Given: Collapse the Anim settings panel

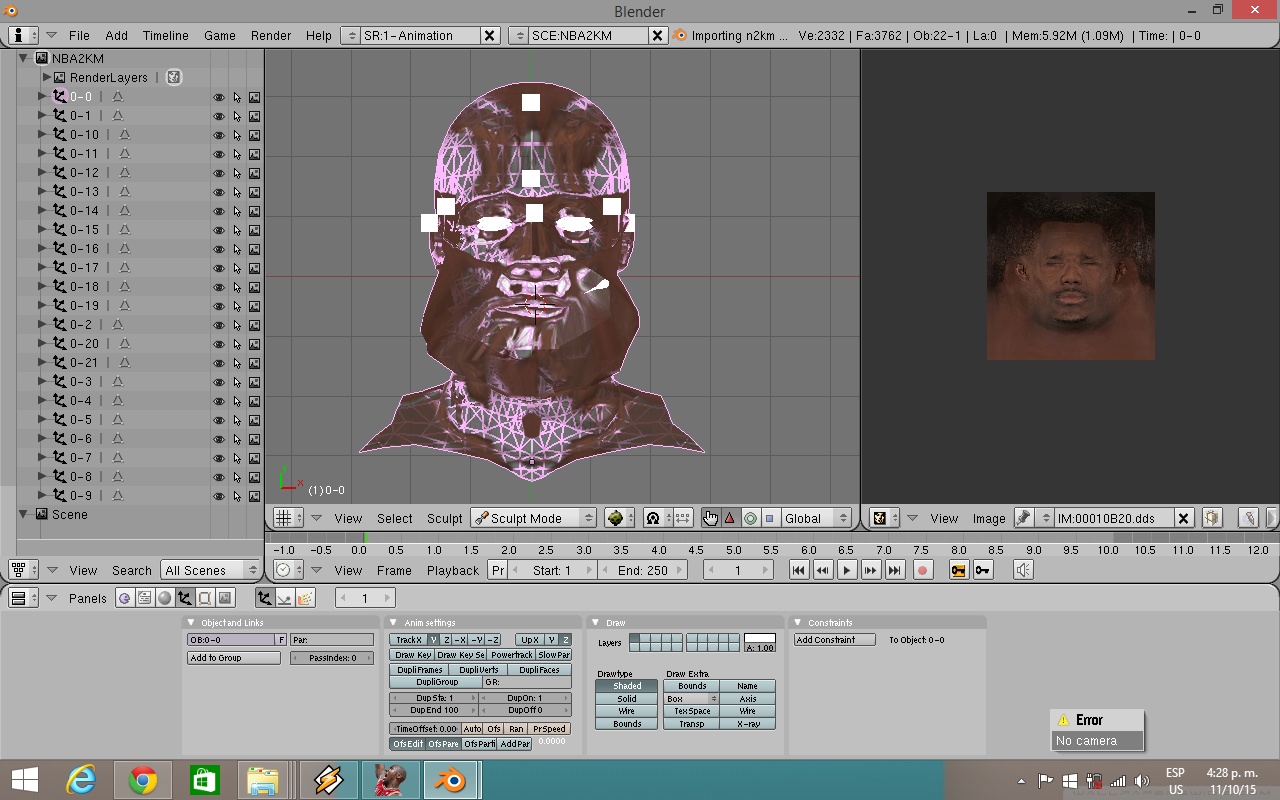Looking at the screenshot, I should pos(395,623).
